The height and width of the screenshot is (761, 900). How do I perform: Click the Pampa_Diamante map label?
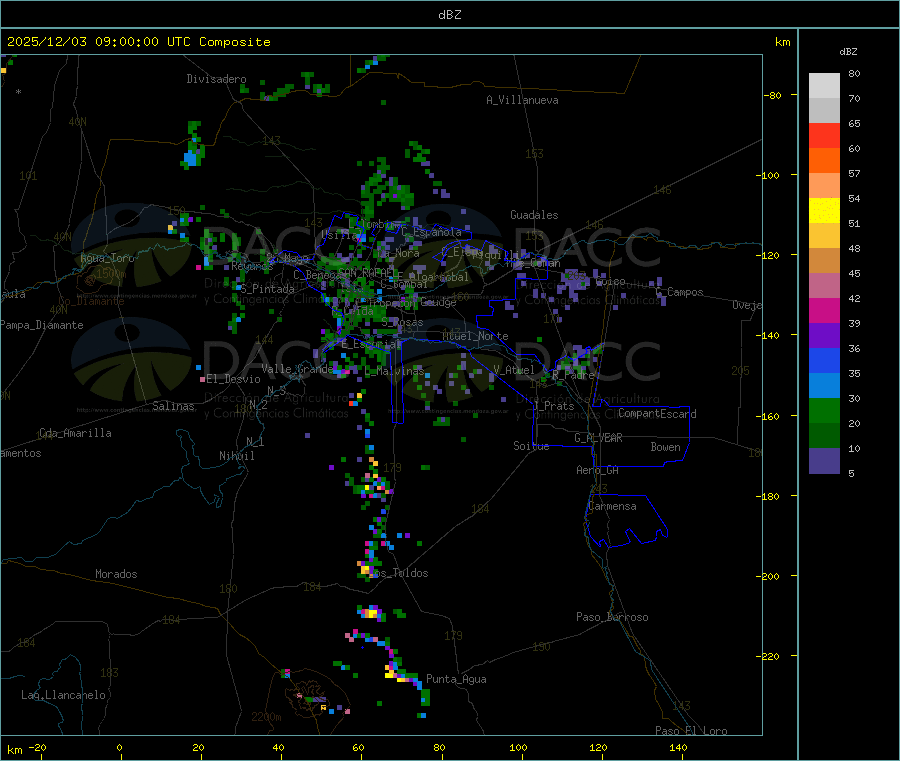(42, 325)
